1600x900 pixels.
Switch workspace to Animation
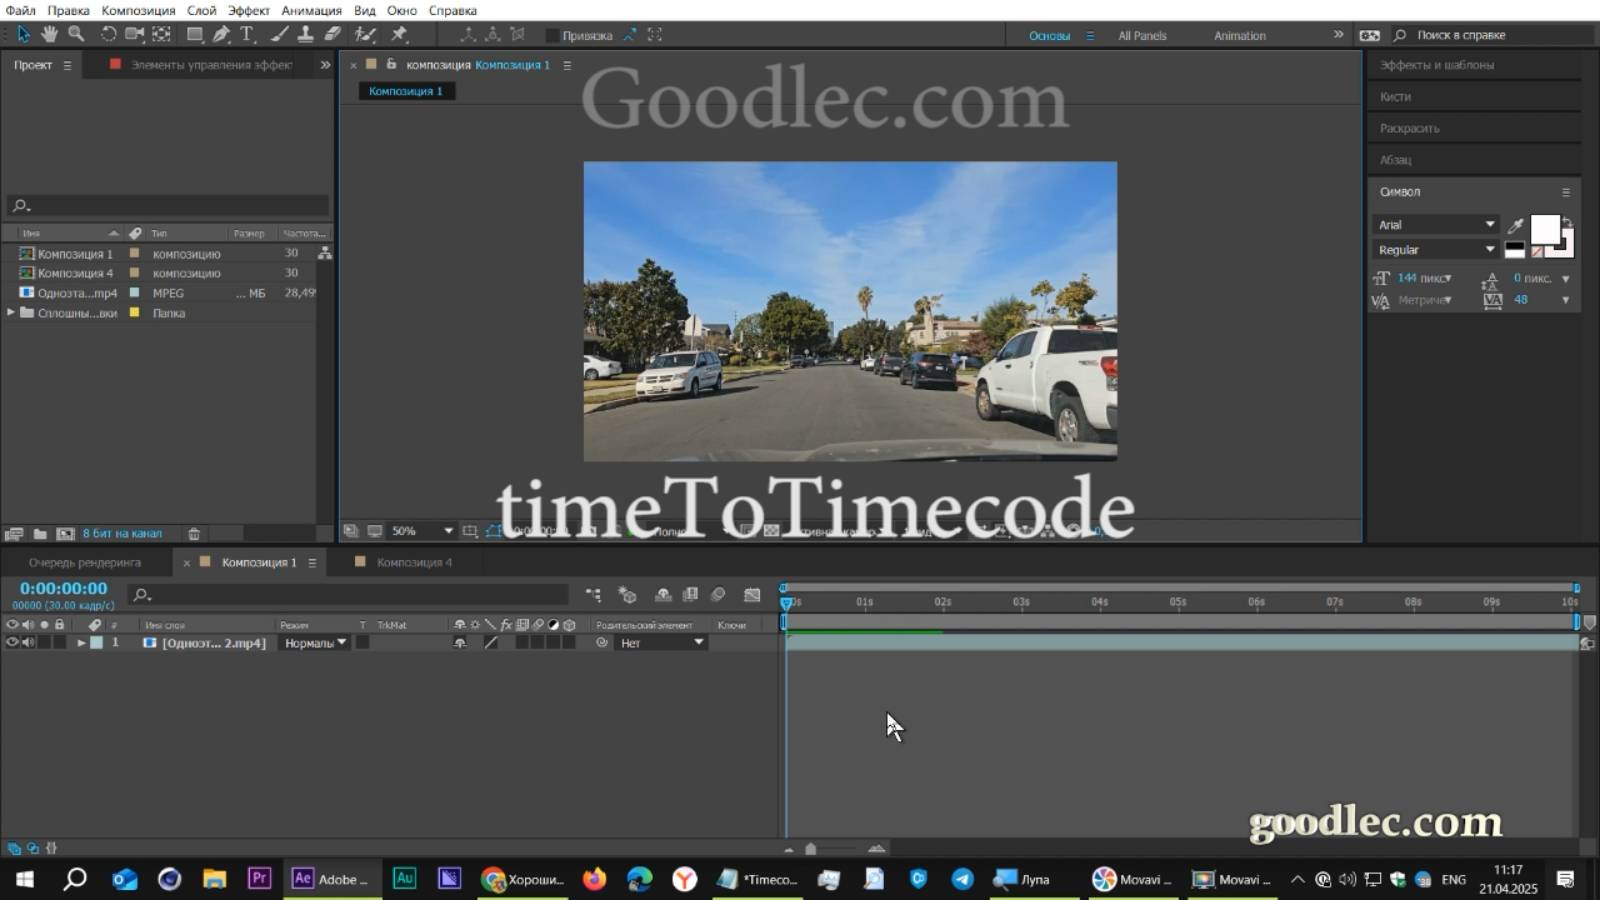click(x=1238, y=35)
